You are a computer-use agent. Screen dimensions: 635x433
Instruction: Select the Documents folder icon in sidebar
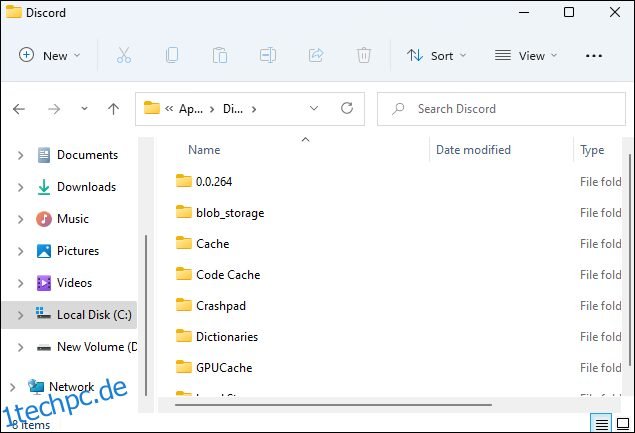(44, 155)
